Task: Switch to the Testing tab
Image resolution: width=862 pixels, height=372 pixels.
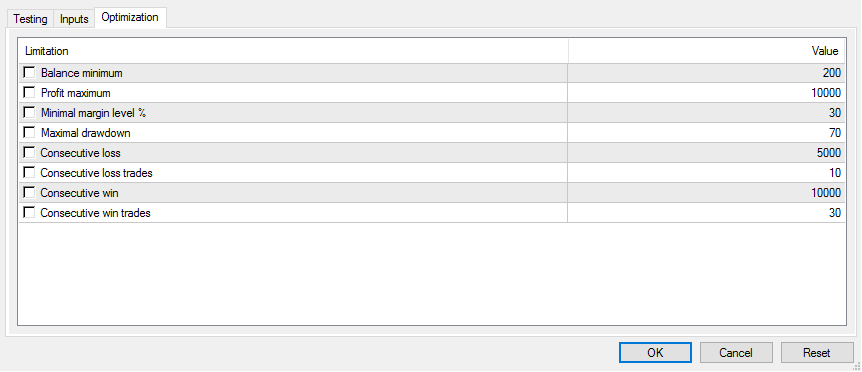Action: [x=30, y=19]
